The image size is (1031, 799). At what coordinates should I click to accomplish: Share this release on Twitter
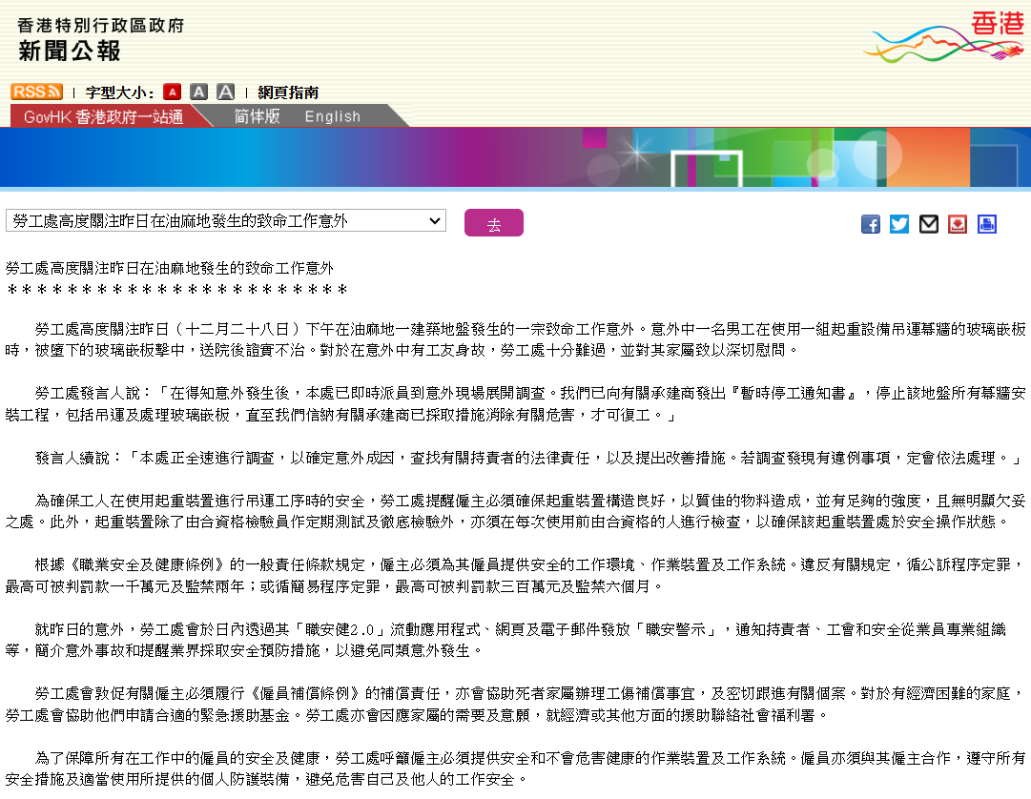[900, 224]
